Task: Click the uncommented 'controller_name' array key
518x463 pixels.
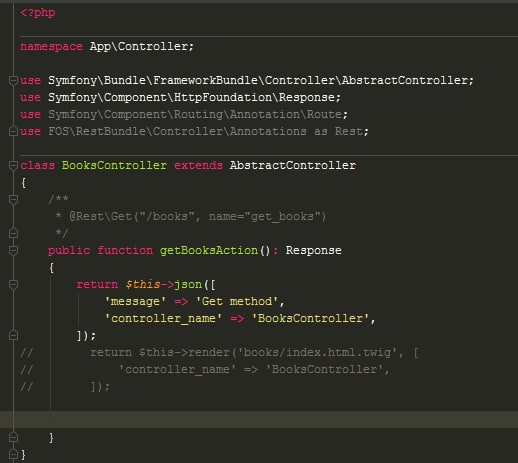Action: pyautogui.click(x=163, y=319)
